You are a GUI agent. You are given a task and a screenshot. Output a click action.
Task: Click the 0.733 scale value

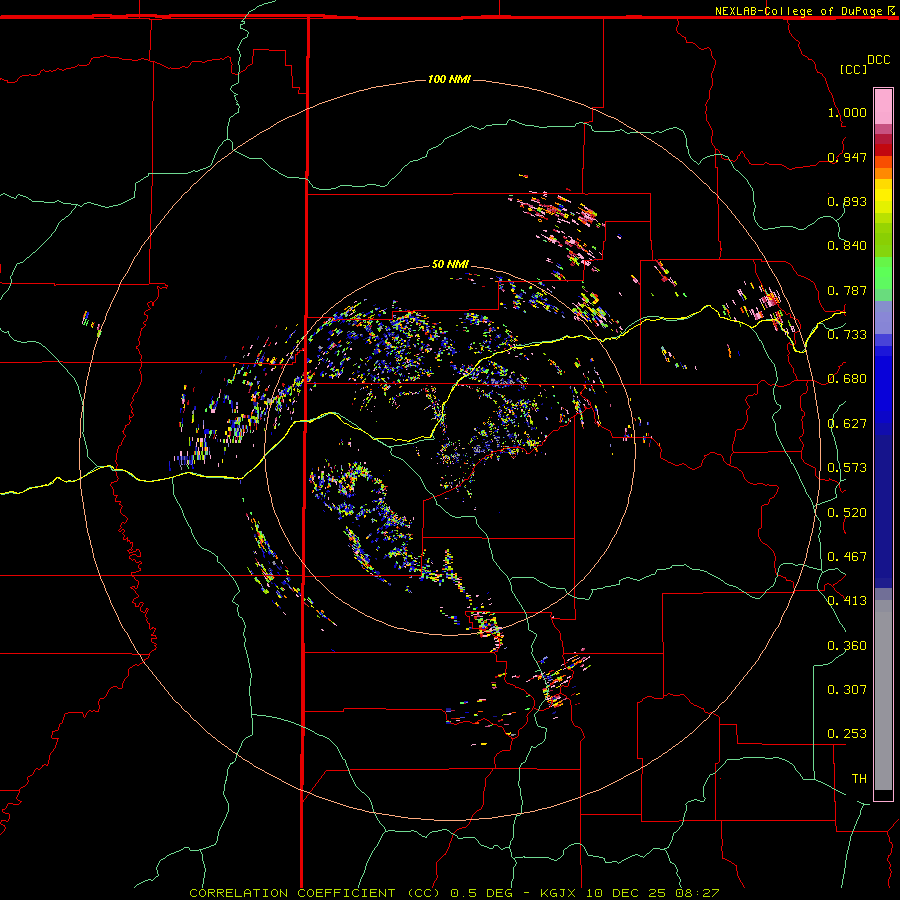click(x=847, y=335)
